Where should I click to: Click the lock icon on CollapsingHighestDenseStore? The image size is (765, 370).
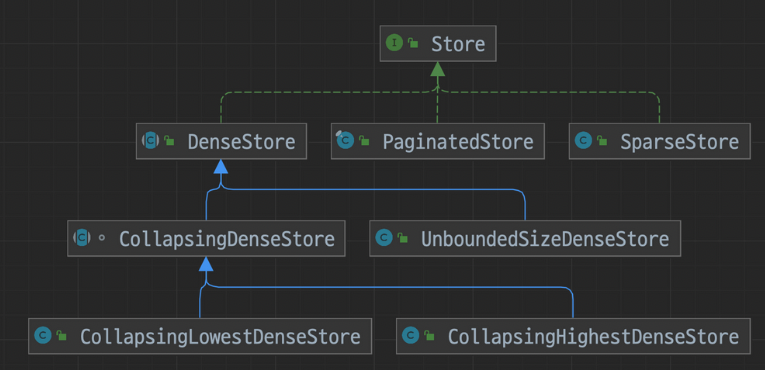tap(429, 336)
